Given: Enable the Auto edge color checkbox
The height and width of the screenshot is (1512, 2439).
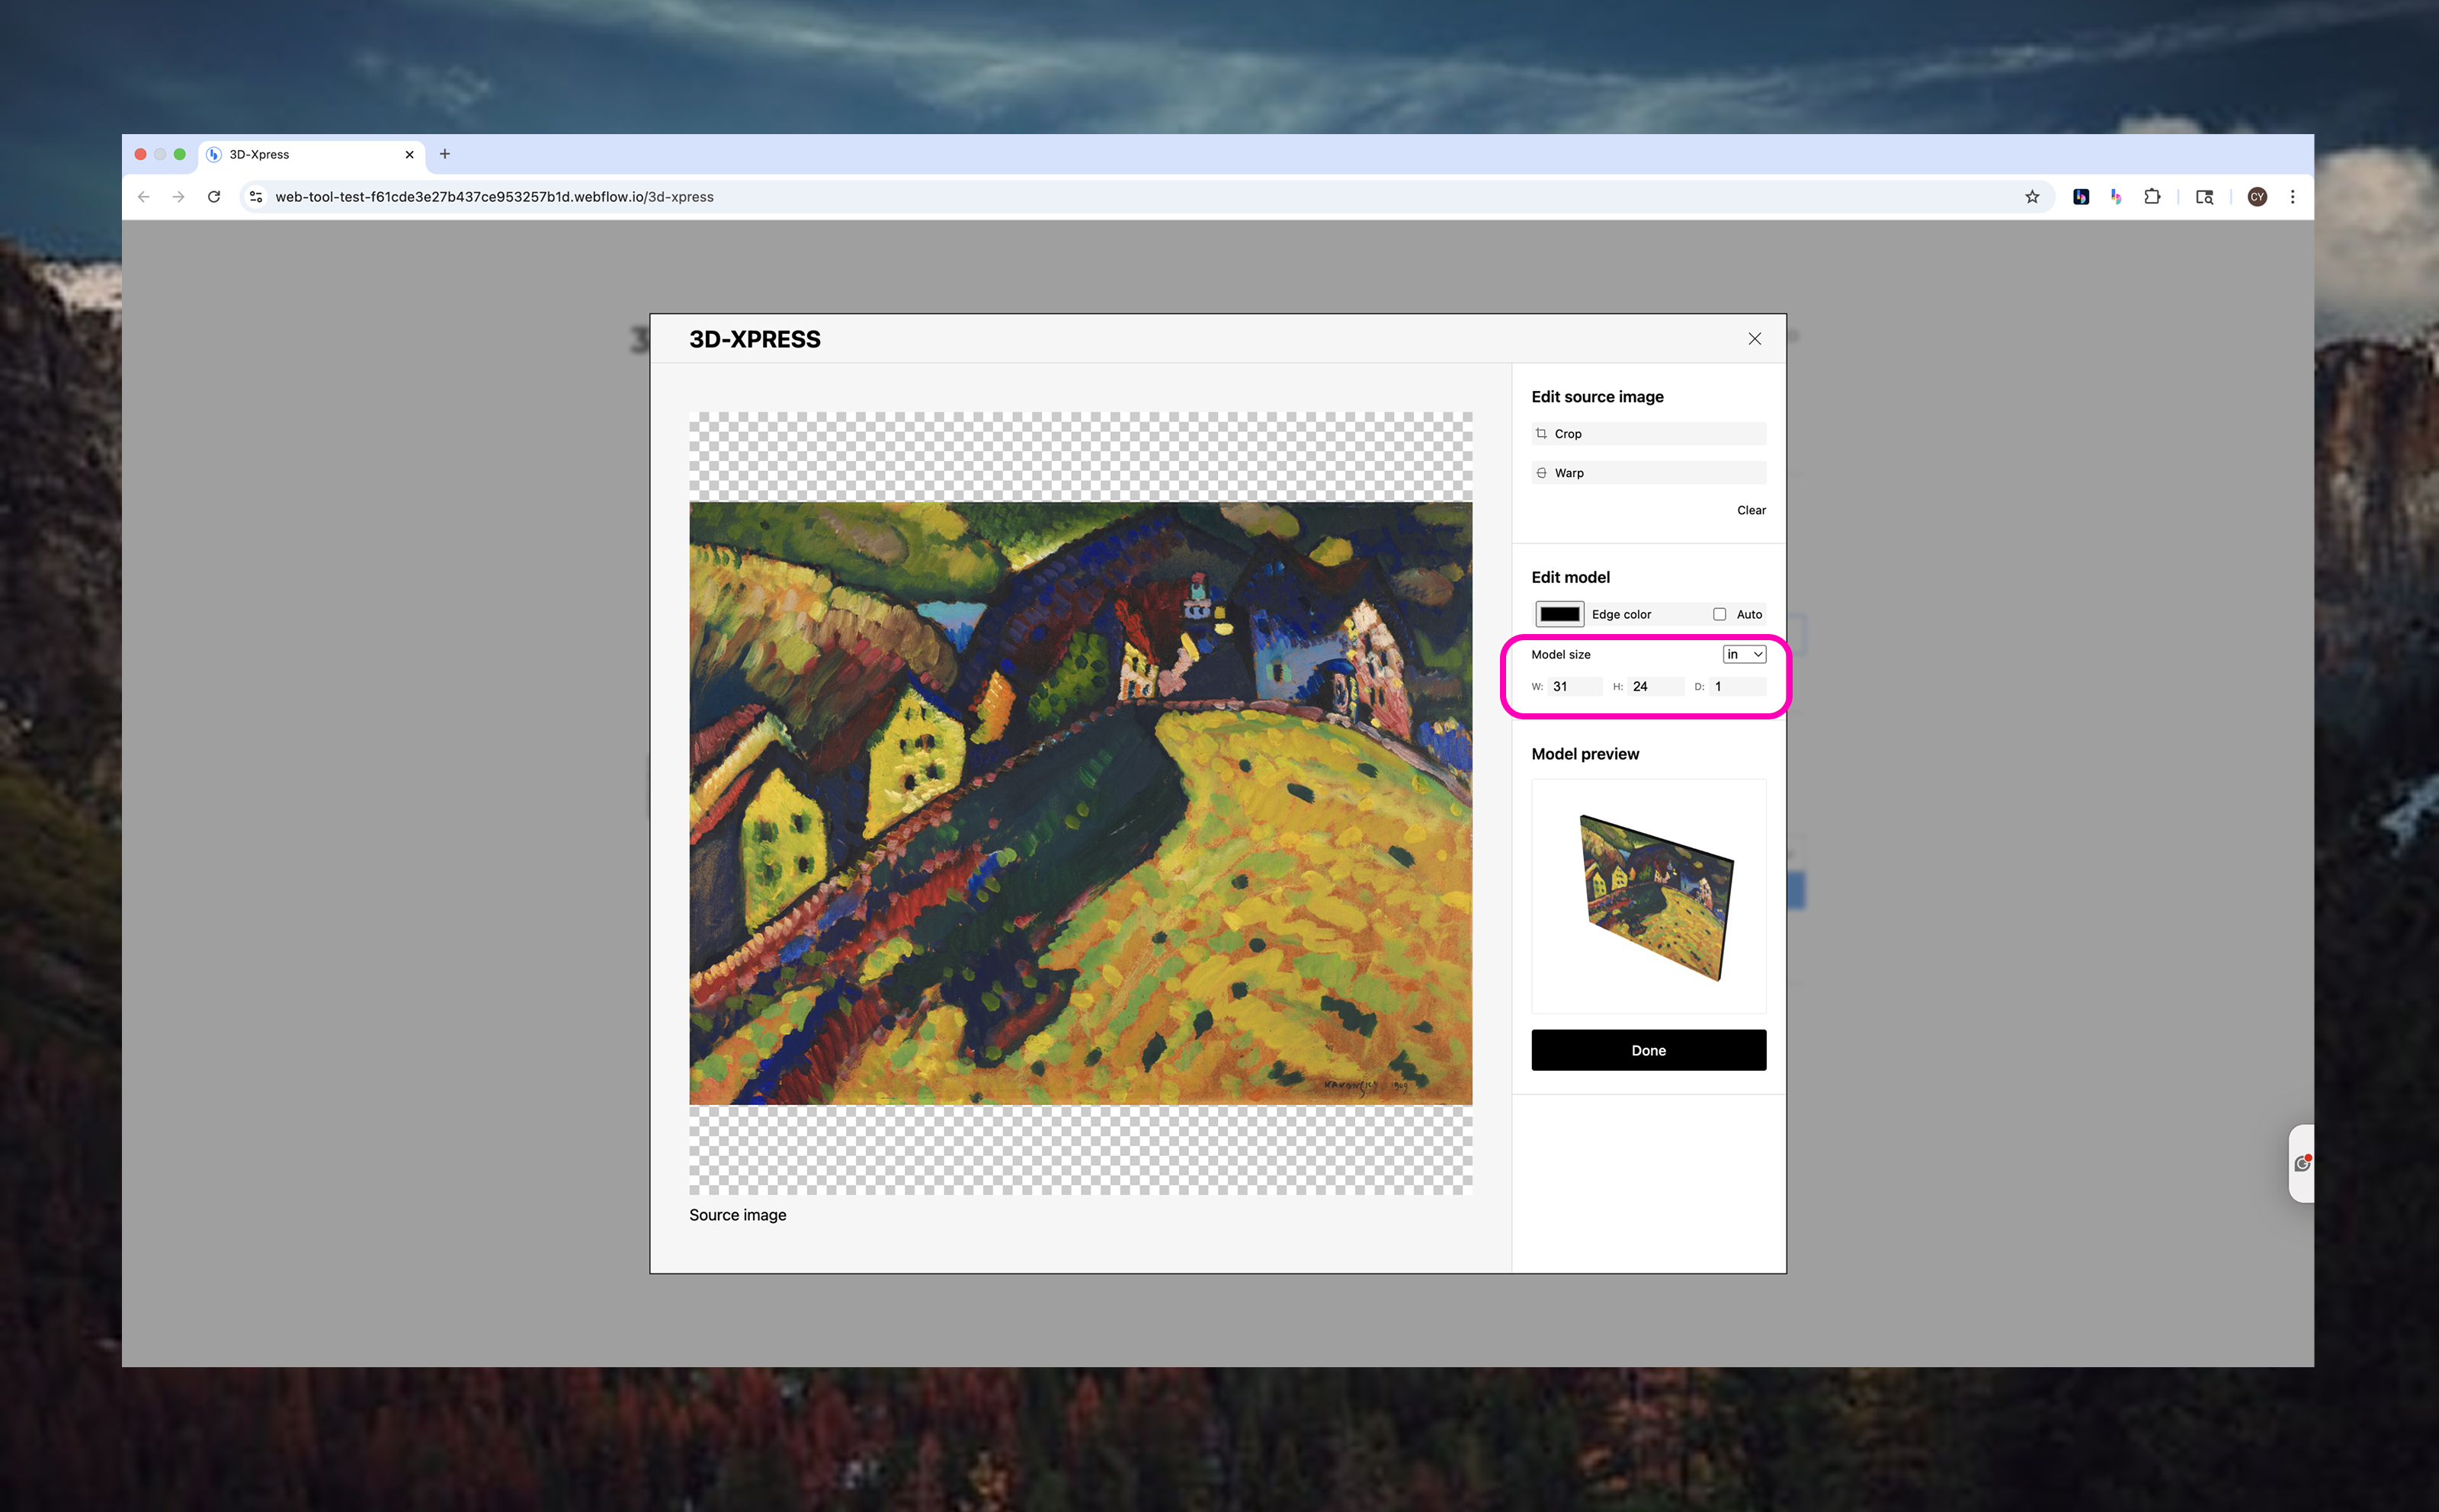Looking at the screenshot, I should [1719, 614].
